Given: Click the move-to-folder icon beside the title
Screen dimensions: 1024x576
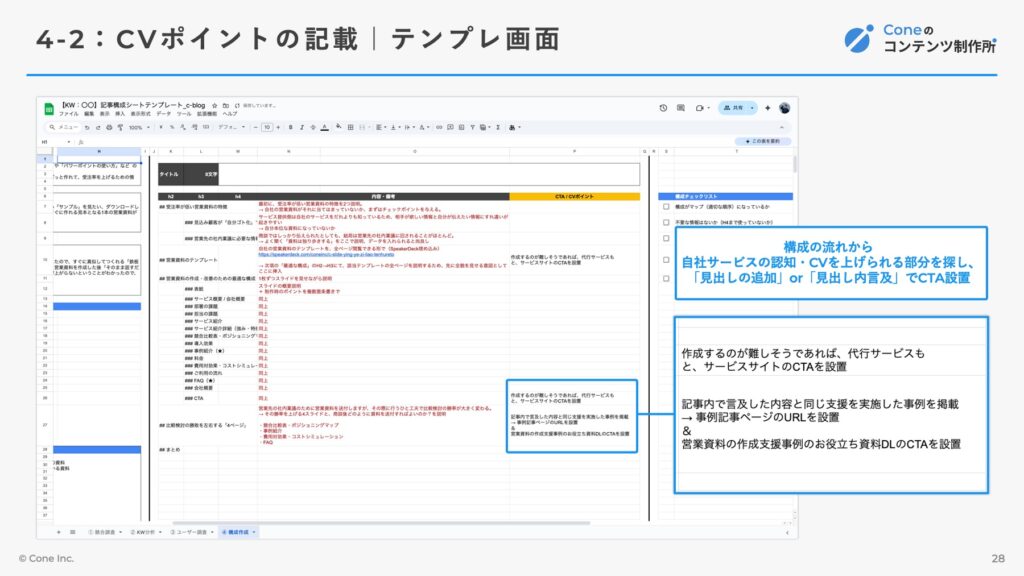Looking at the screenshot, I should (x=226, y=105).
